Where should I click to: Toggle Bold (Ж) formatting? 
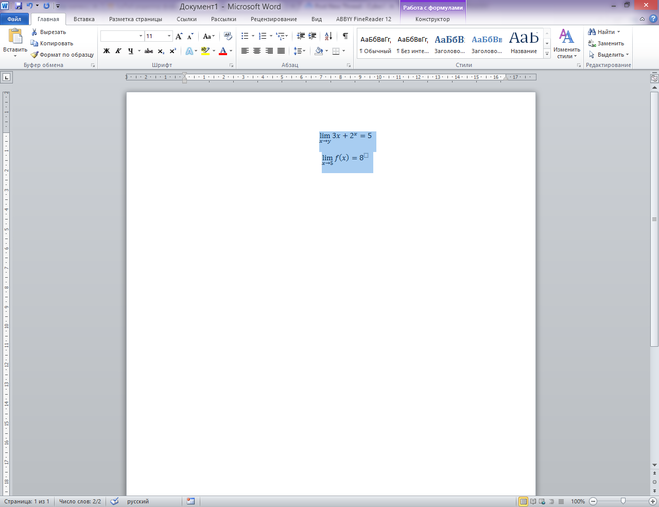pos(107,51)
